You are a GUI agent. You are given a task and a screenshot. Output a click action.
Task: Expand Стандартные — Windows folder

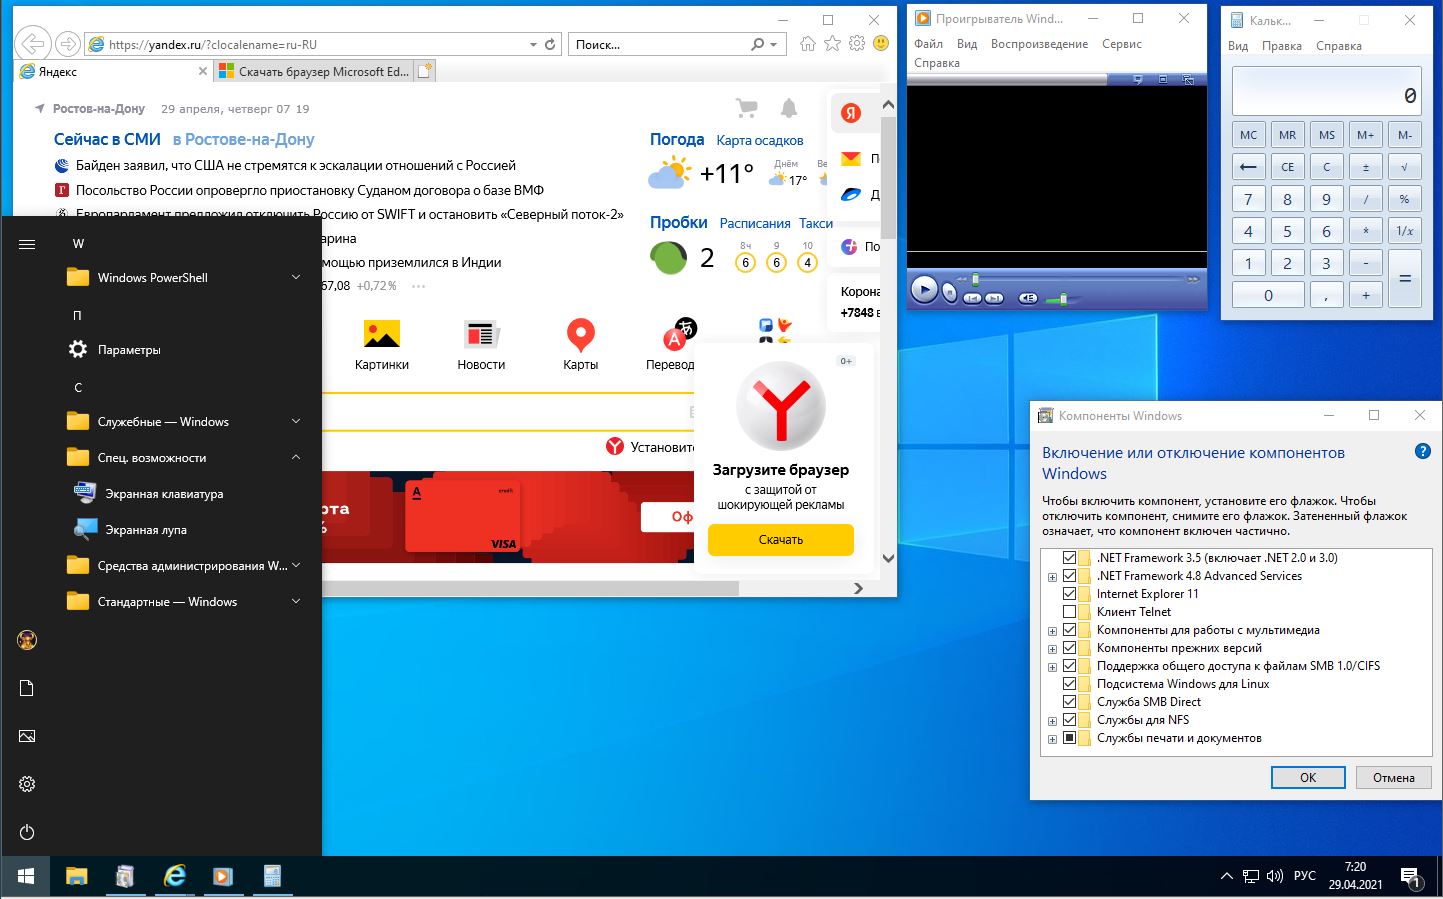click(296, 601)
